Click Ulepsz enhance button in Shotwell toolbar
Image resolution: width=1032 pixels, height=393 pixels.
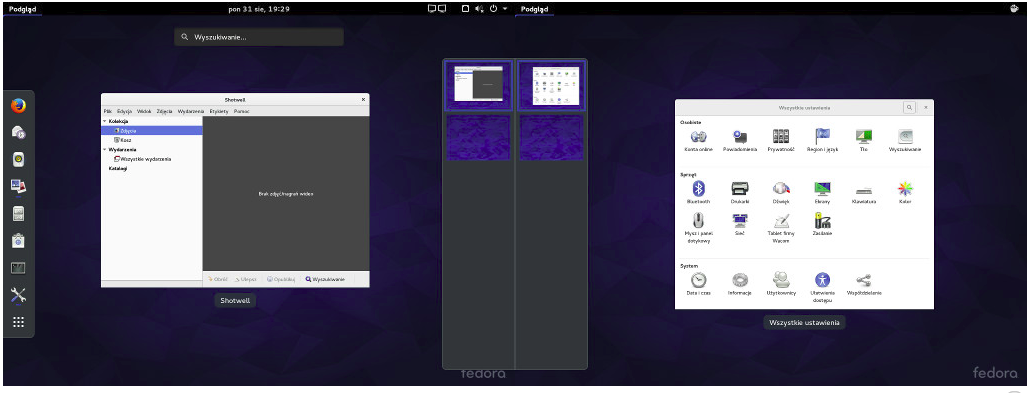[245, 279]
